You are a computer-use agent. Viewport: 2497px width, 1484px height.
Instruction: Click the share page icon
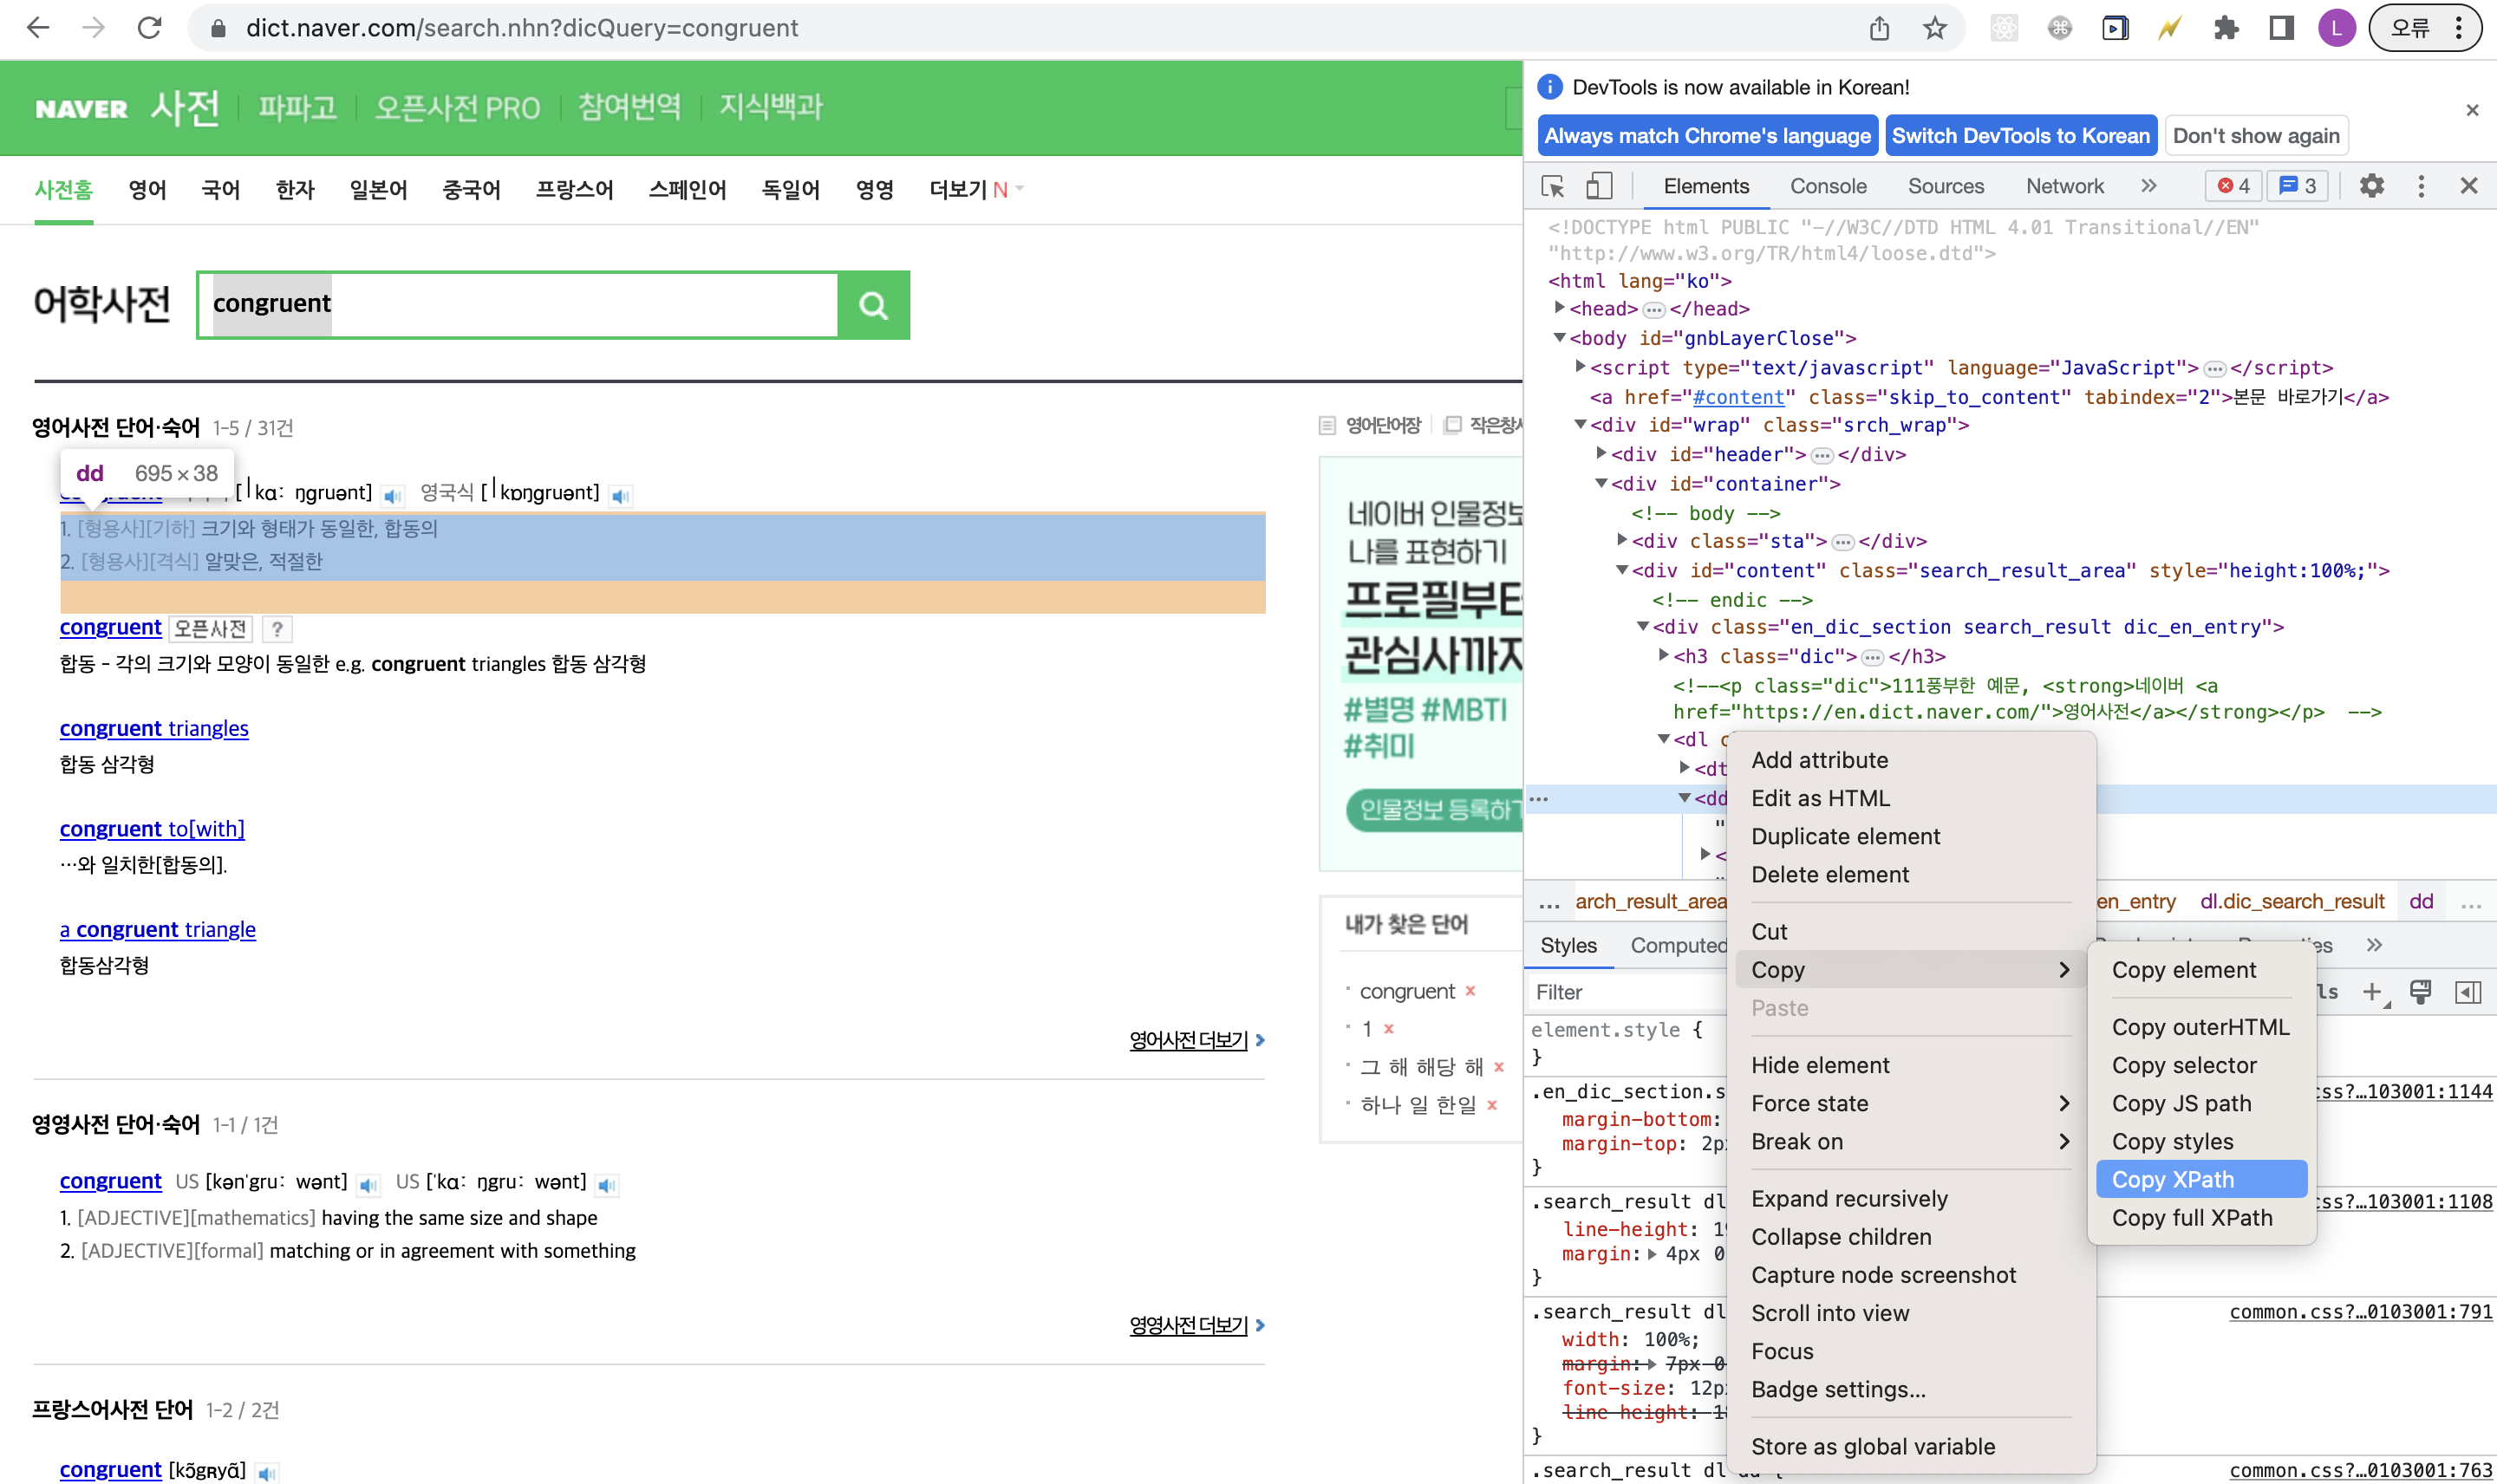[1879, 28]
